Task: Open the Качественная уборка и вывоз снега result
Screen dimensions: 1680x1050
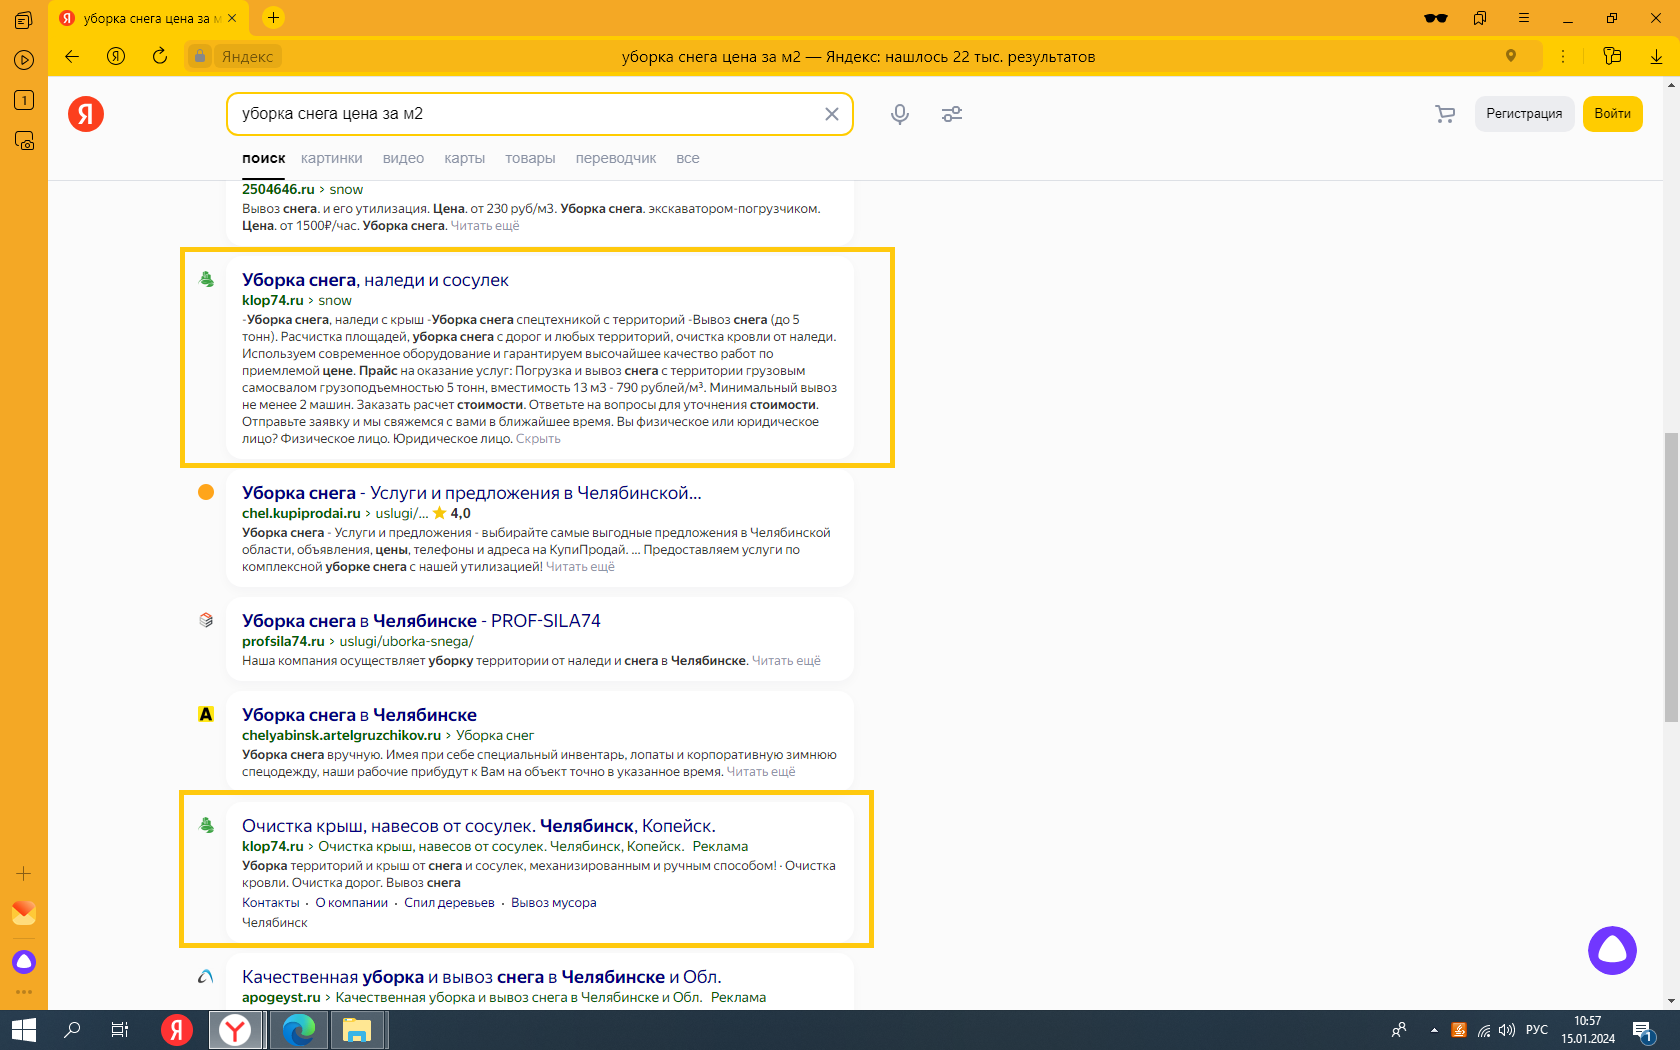Action: (481, 977)
